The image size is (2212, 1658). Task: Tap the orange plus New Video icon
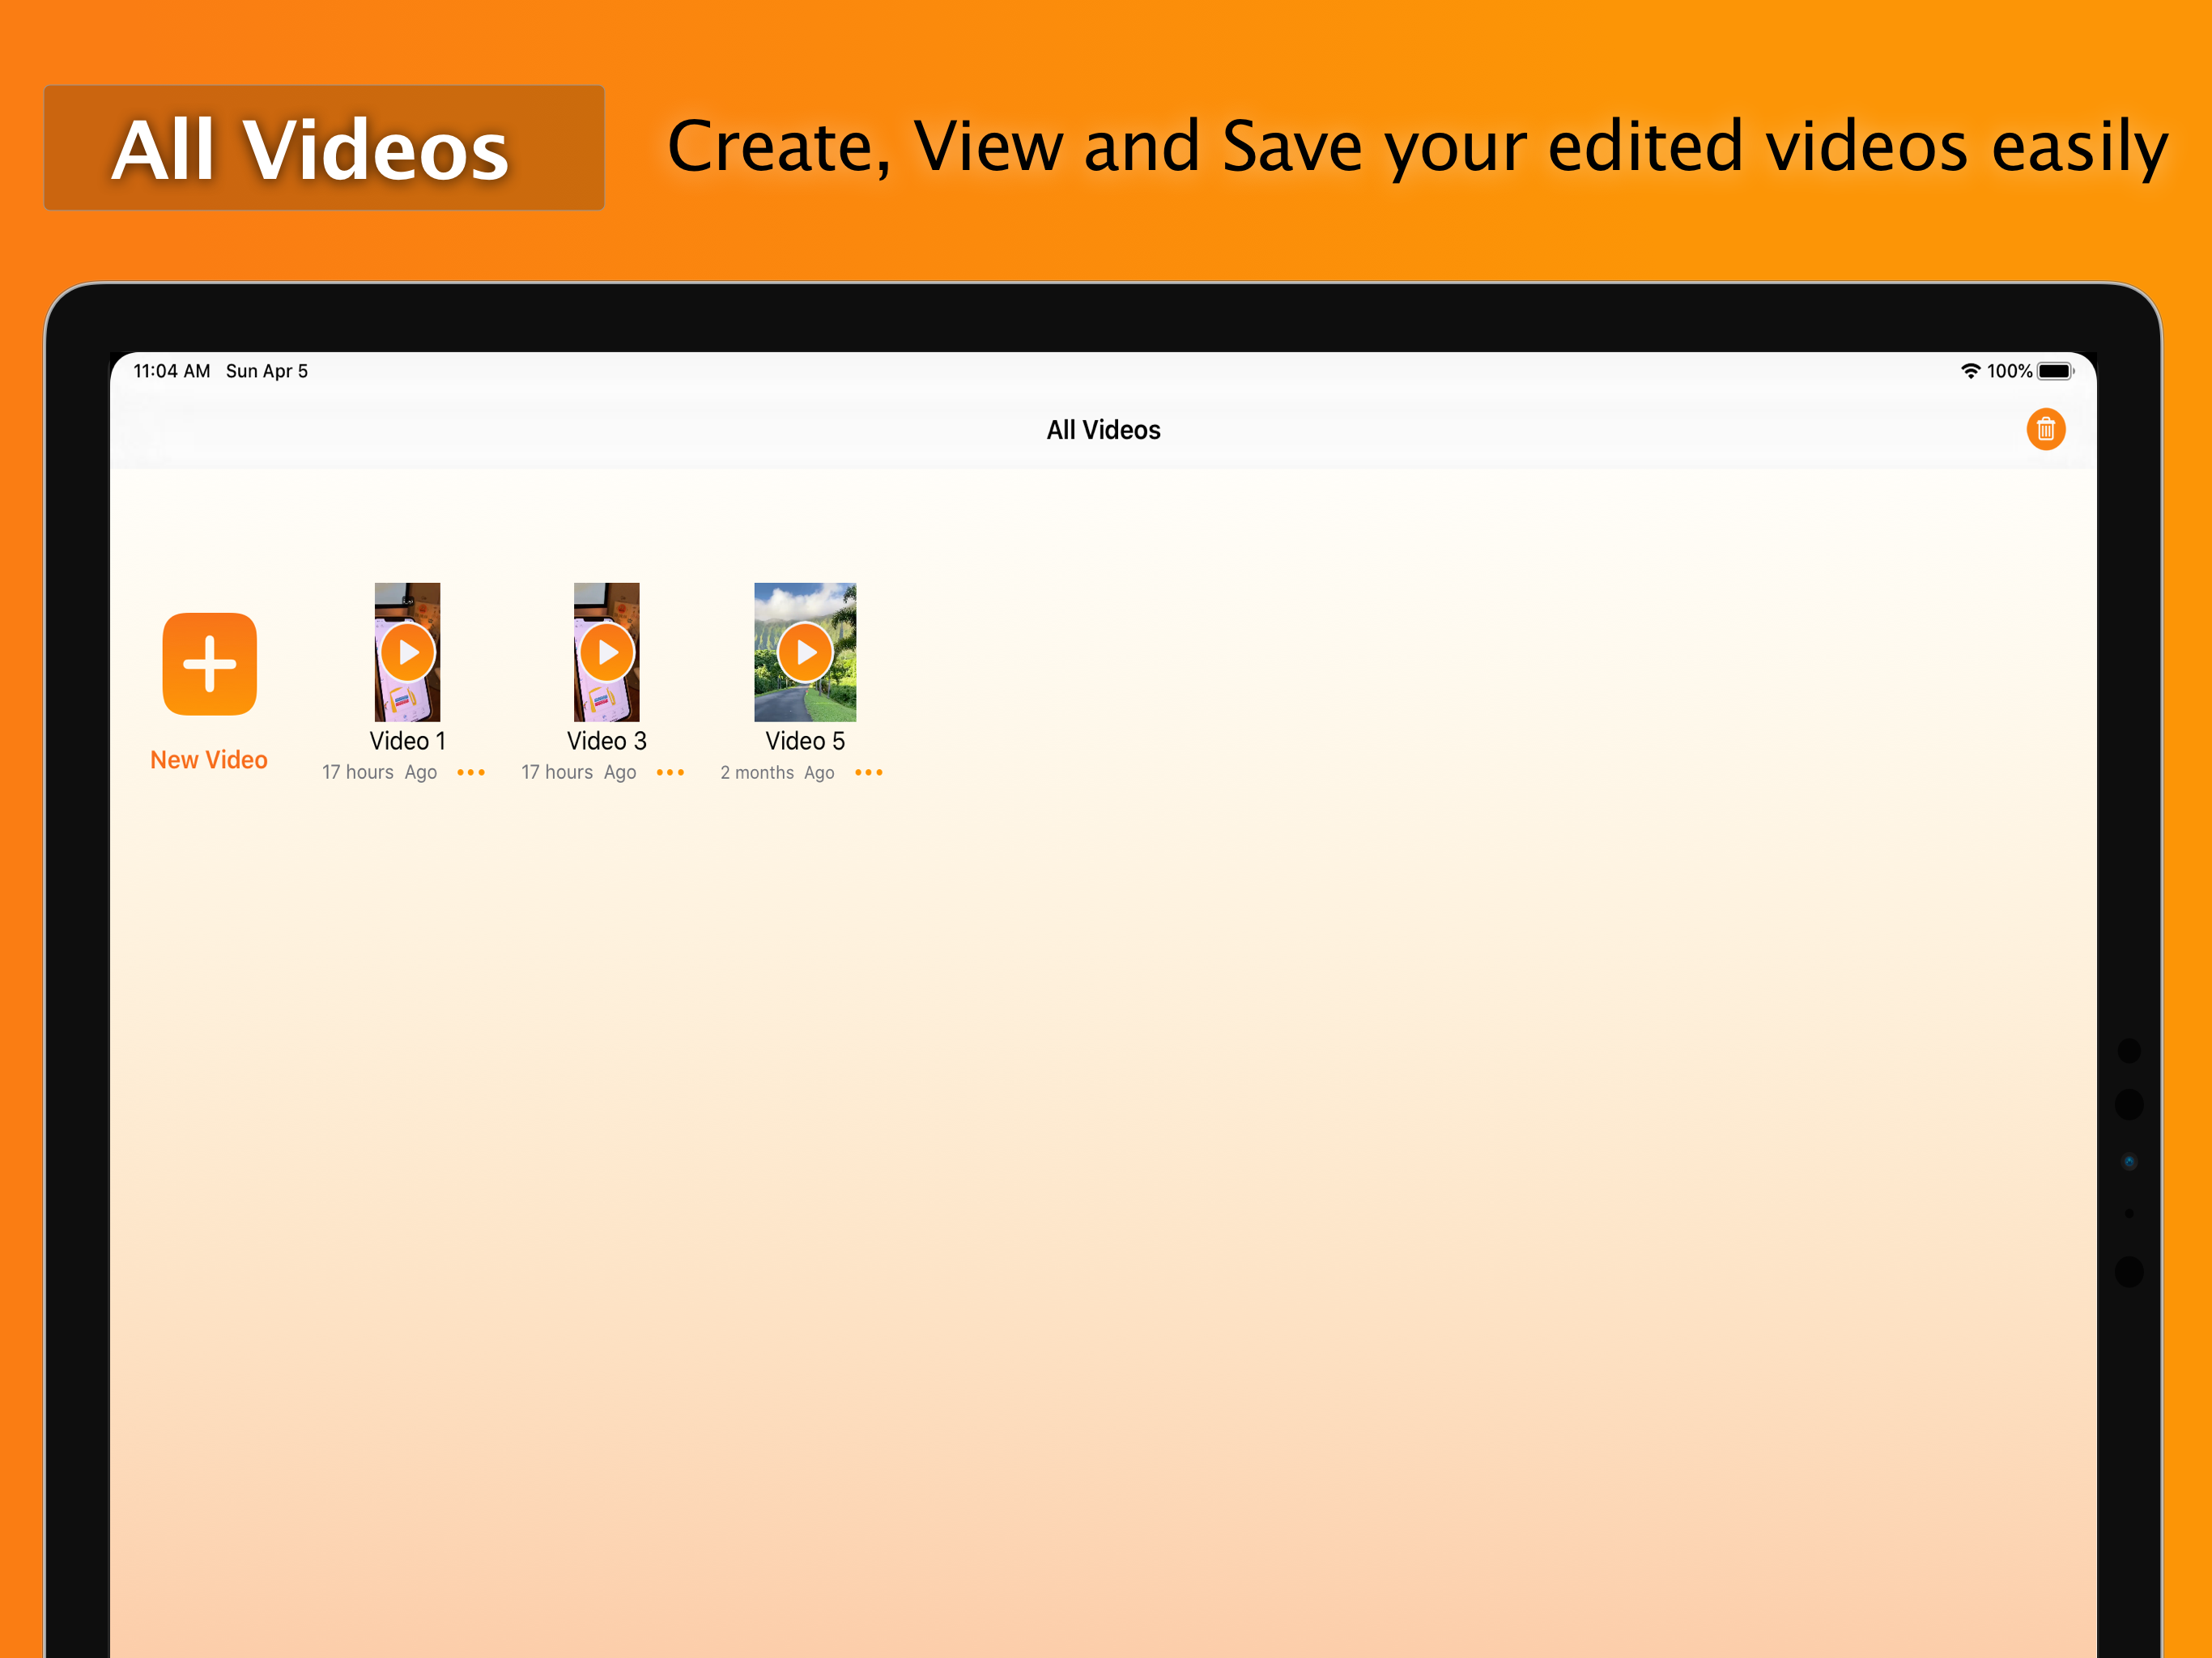tap(209, 664)
